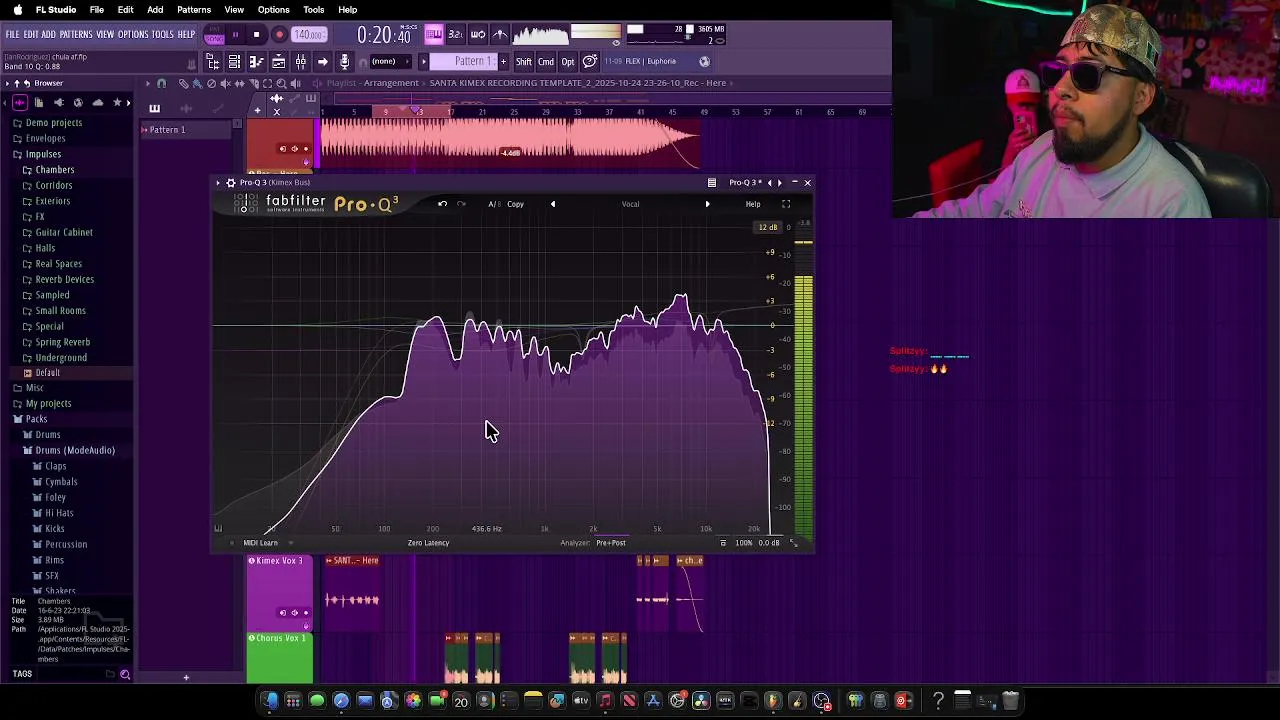Open Finder from the Dock
Screen dimensions: 1280x720
[270, 701]
